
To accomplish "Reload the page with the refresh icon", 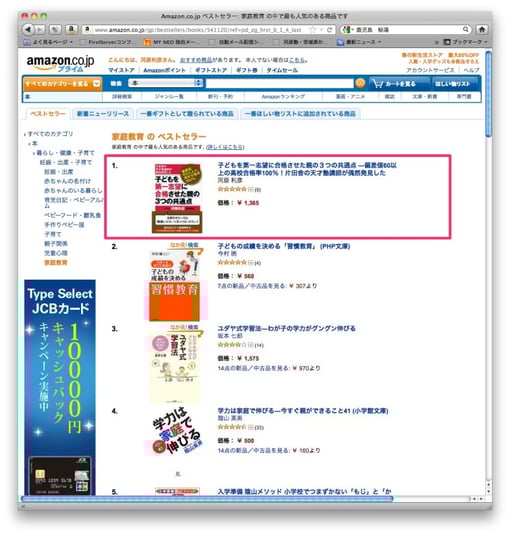I will click(330, 30).
